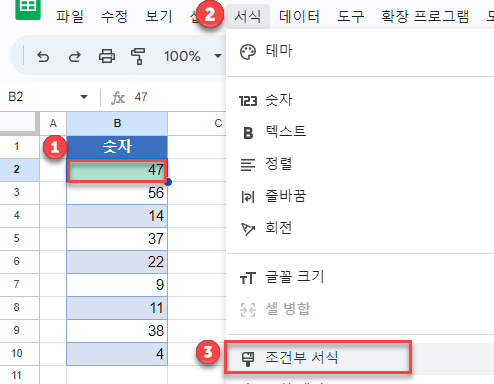Select cell containing 11

tap(117, 308)
